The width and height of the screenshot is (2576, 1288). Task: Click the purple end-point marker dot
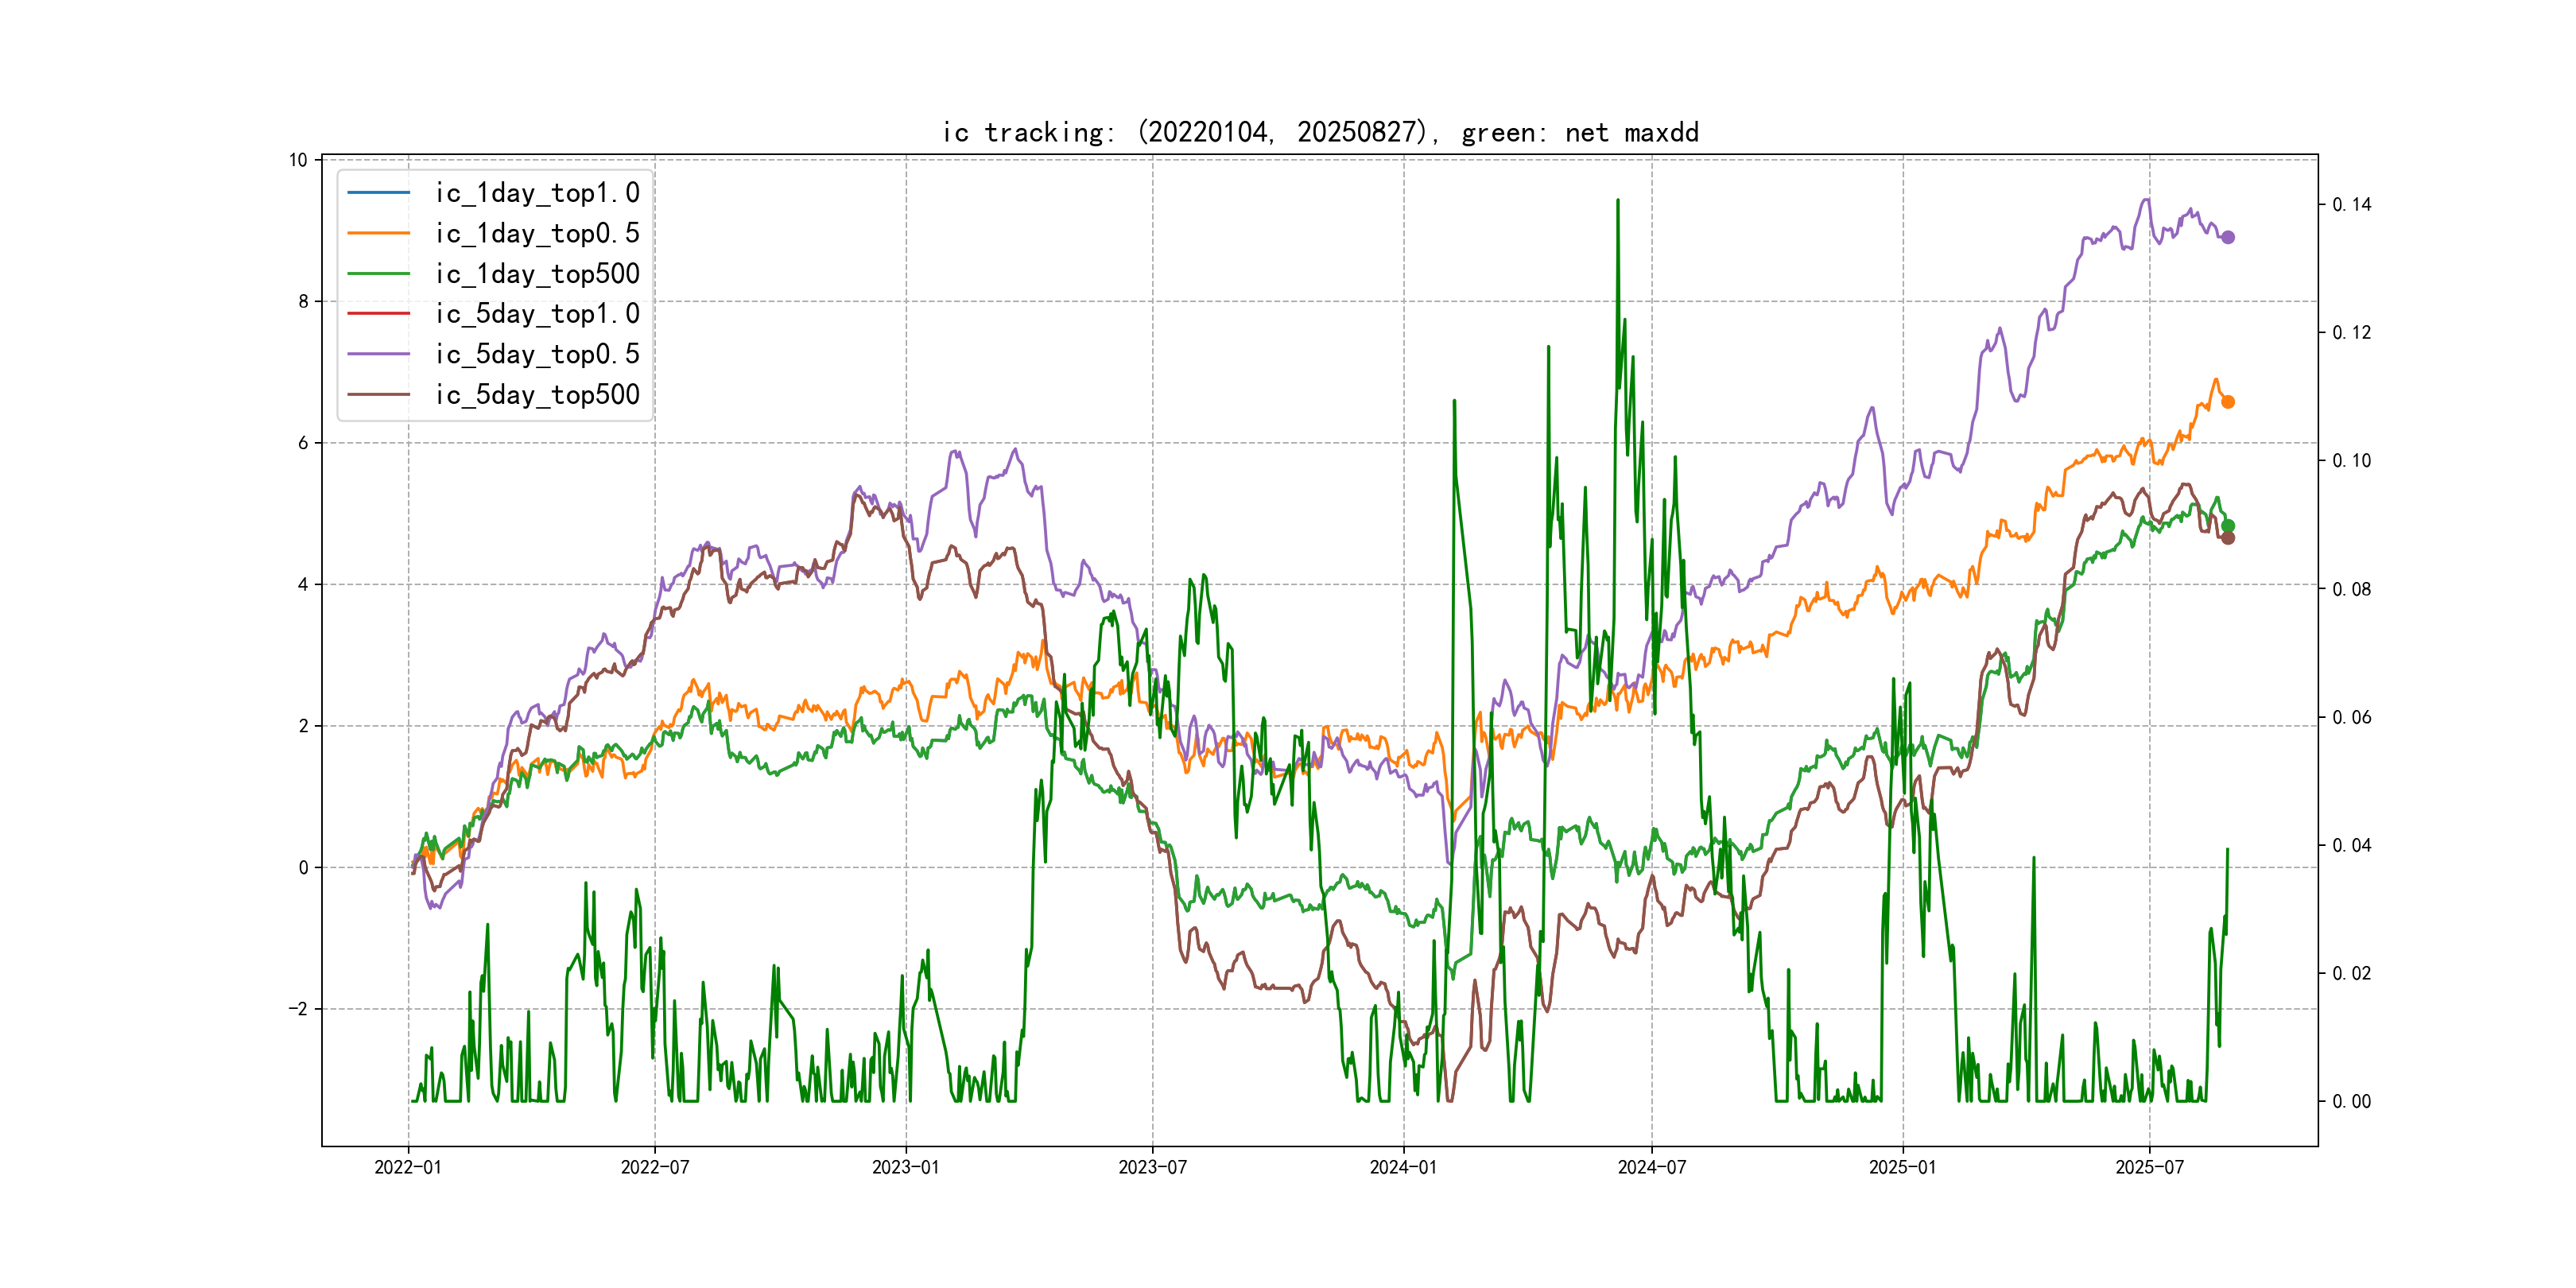pos(2227,237)
